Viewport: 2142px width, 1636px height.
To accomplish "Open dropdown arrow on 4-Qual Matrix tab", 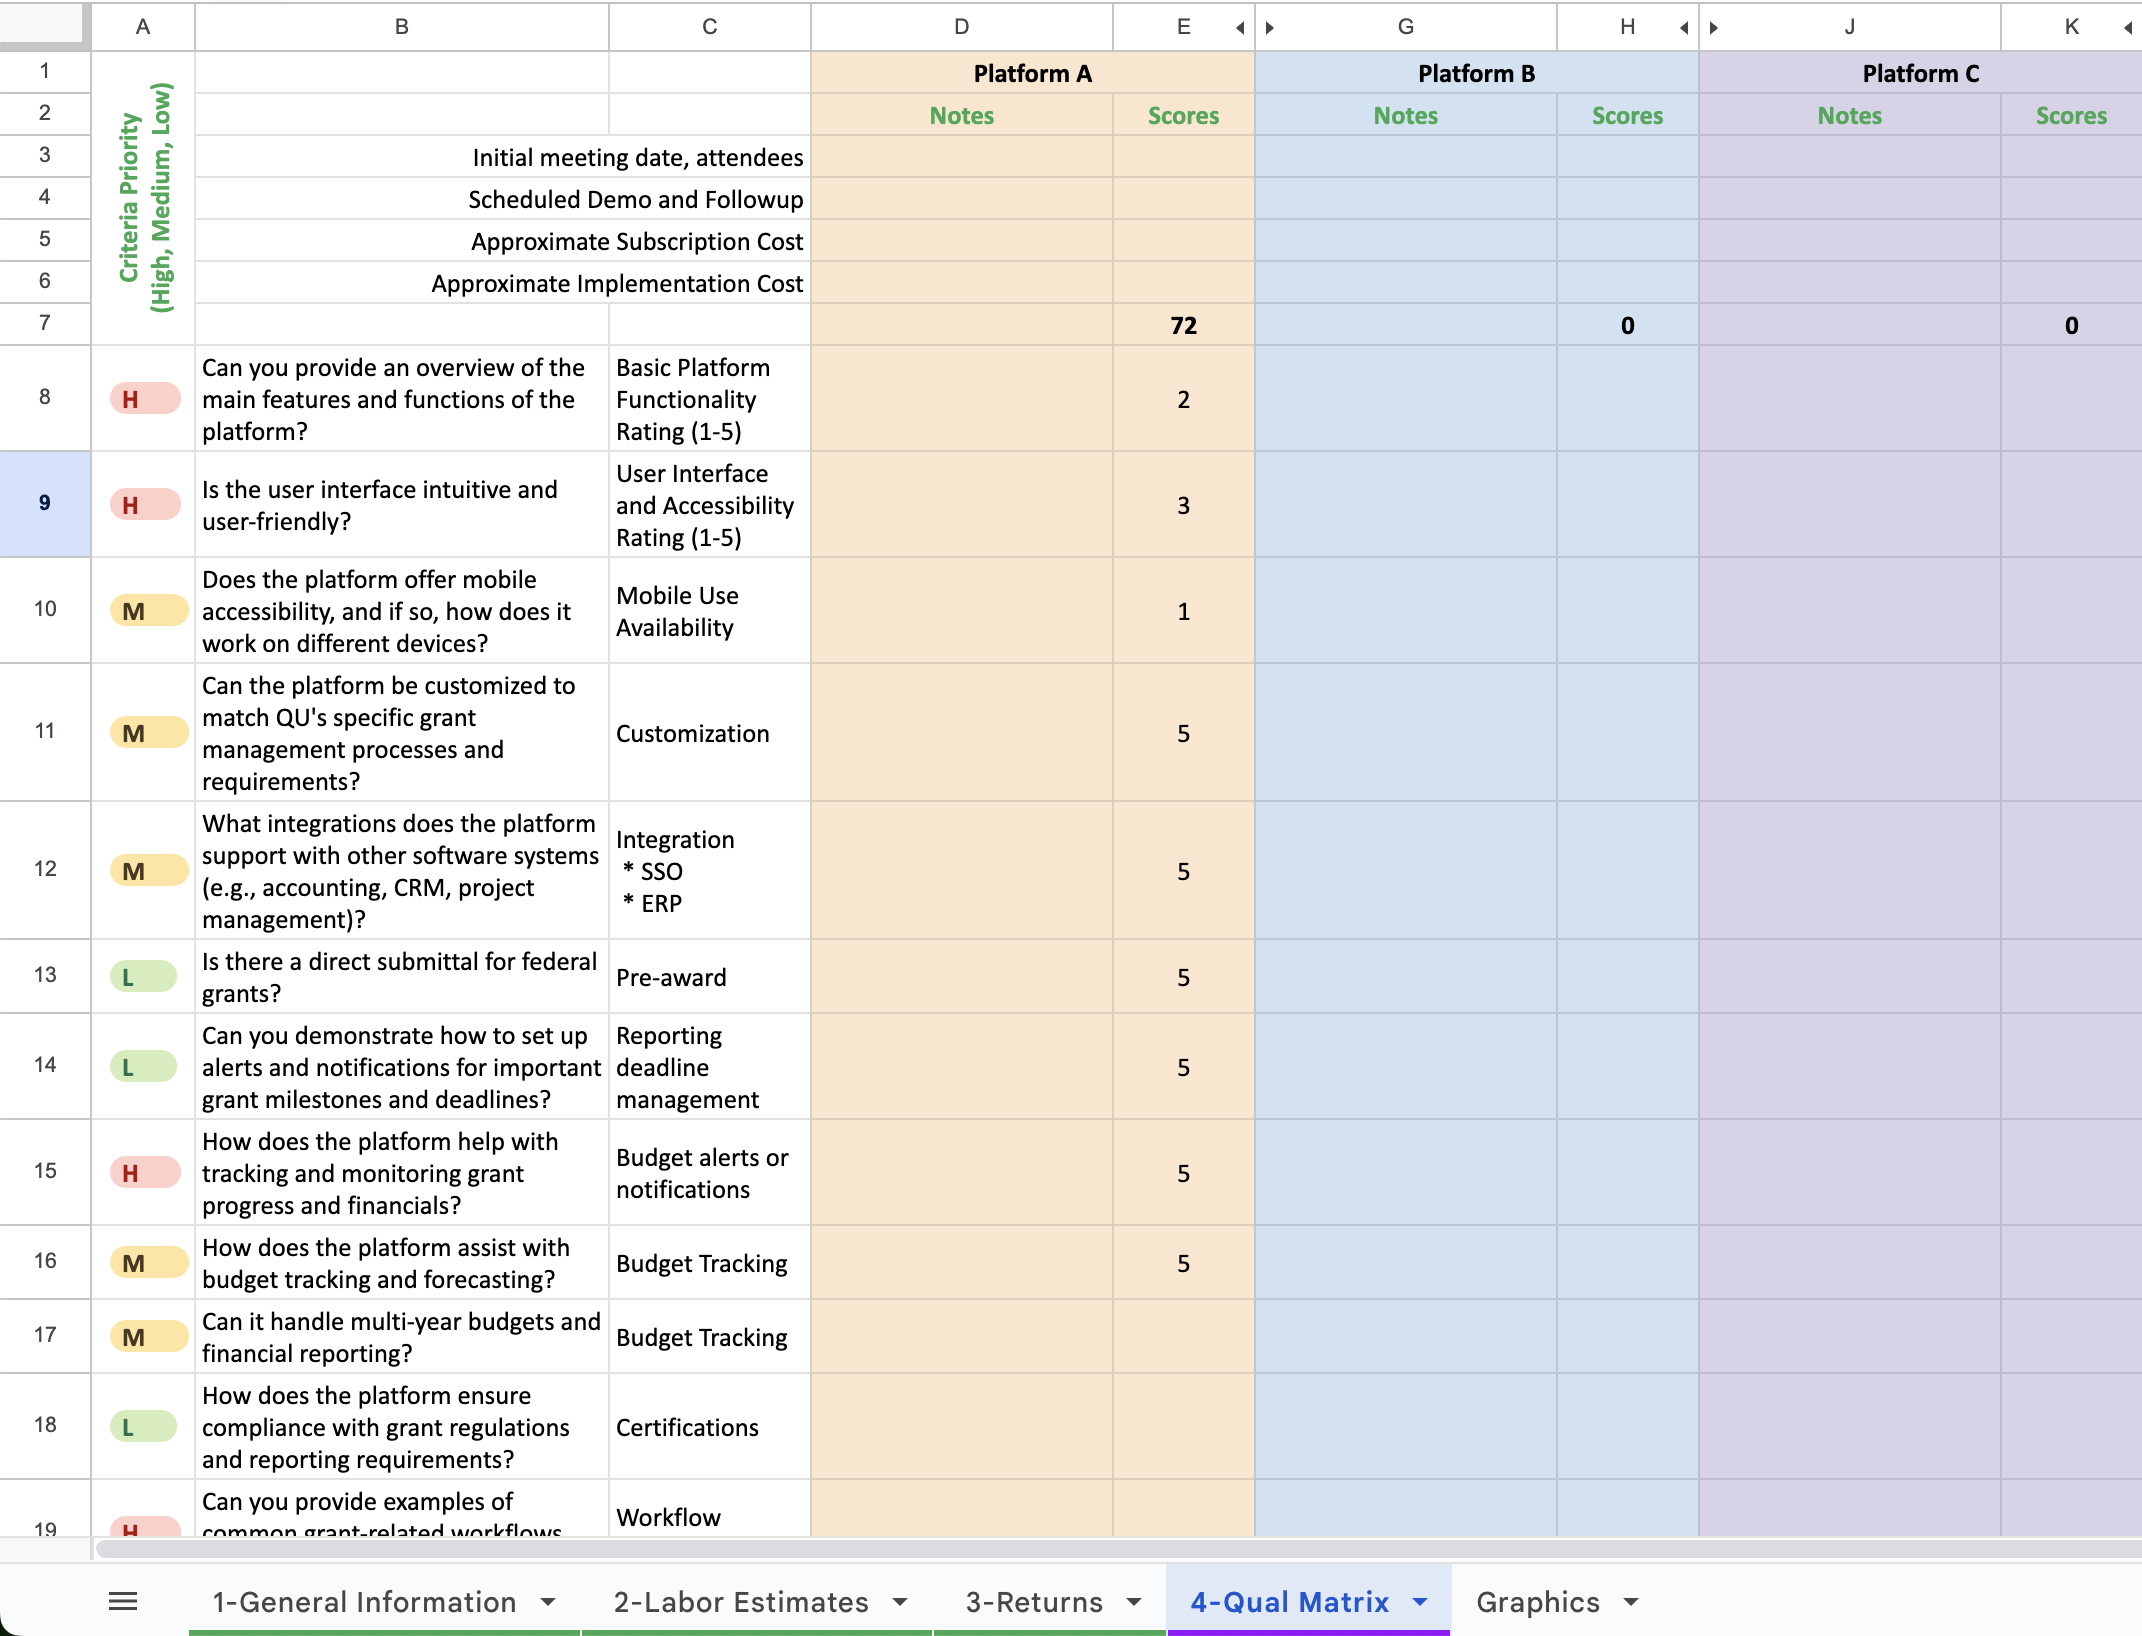I will tap(1420, 1602).
